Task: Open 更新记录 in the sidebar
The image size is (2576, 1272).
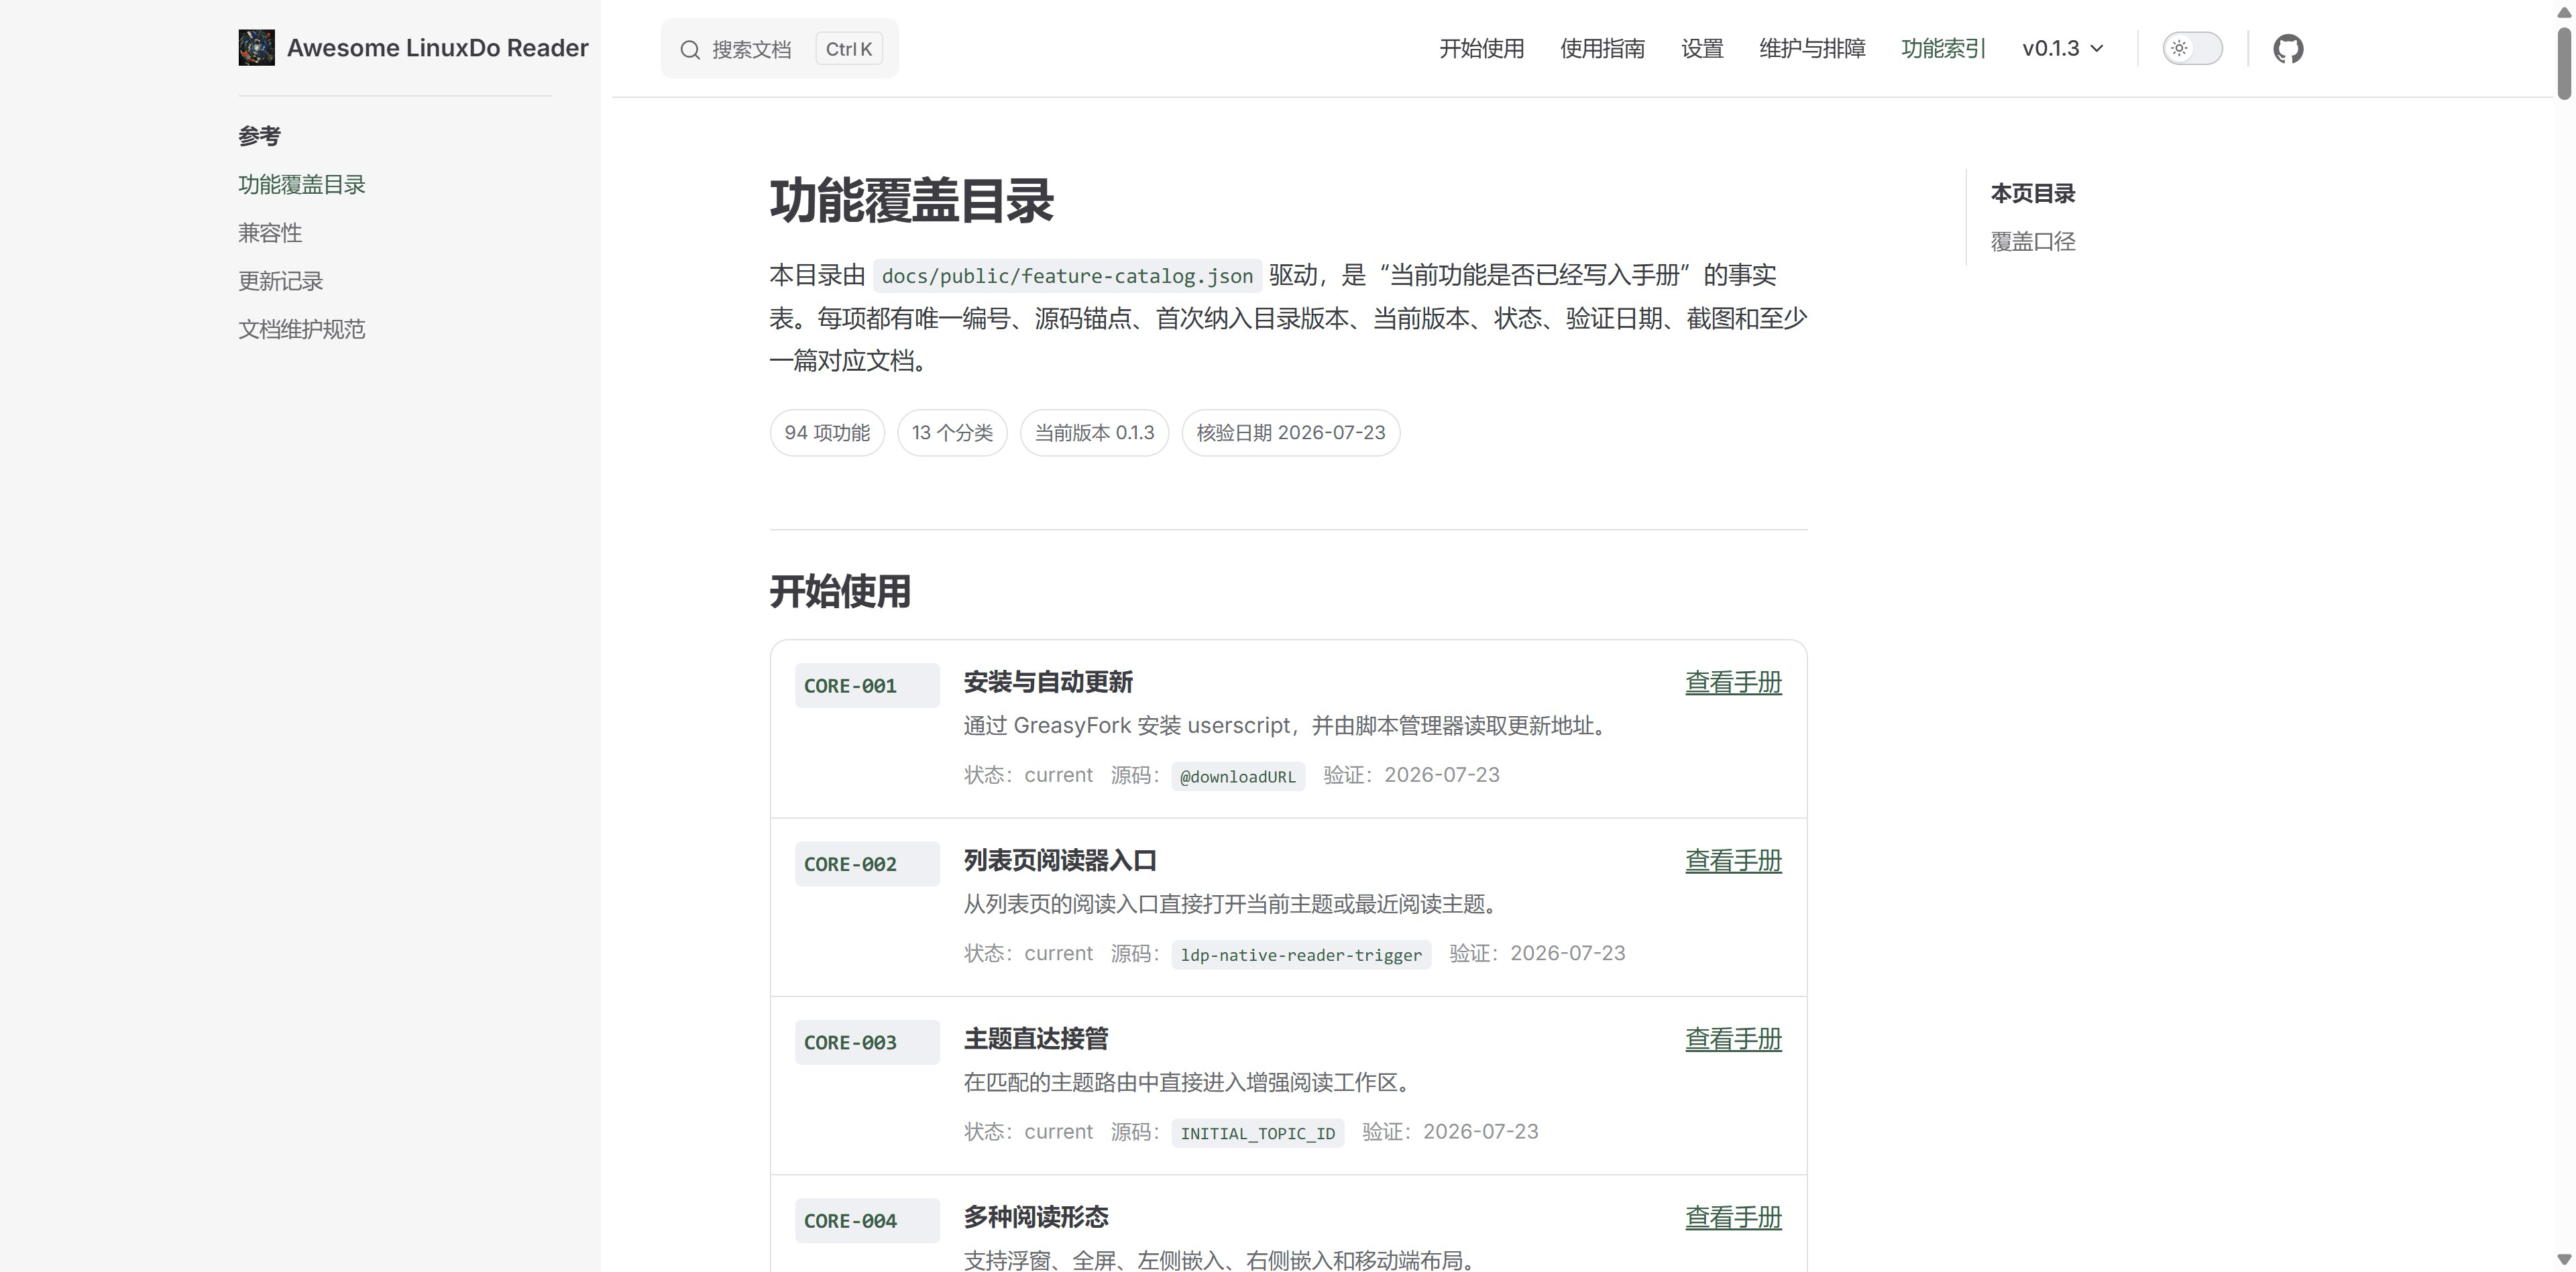Action: tap(280, 281)
